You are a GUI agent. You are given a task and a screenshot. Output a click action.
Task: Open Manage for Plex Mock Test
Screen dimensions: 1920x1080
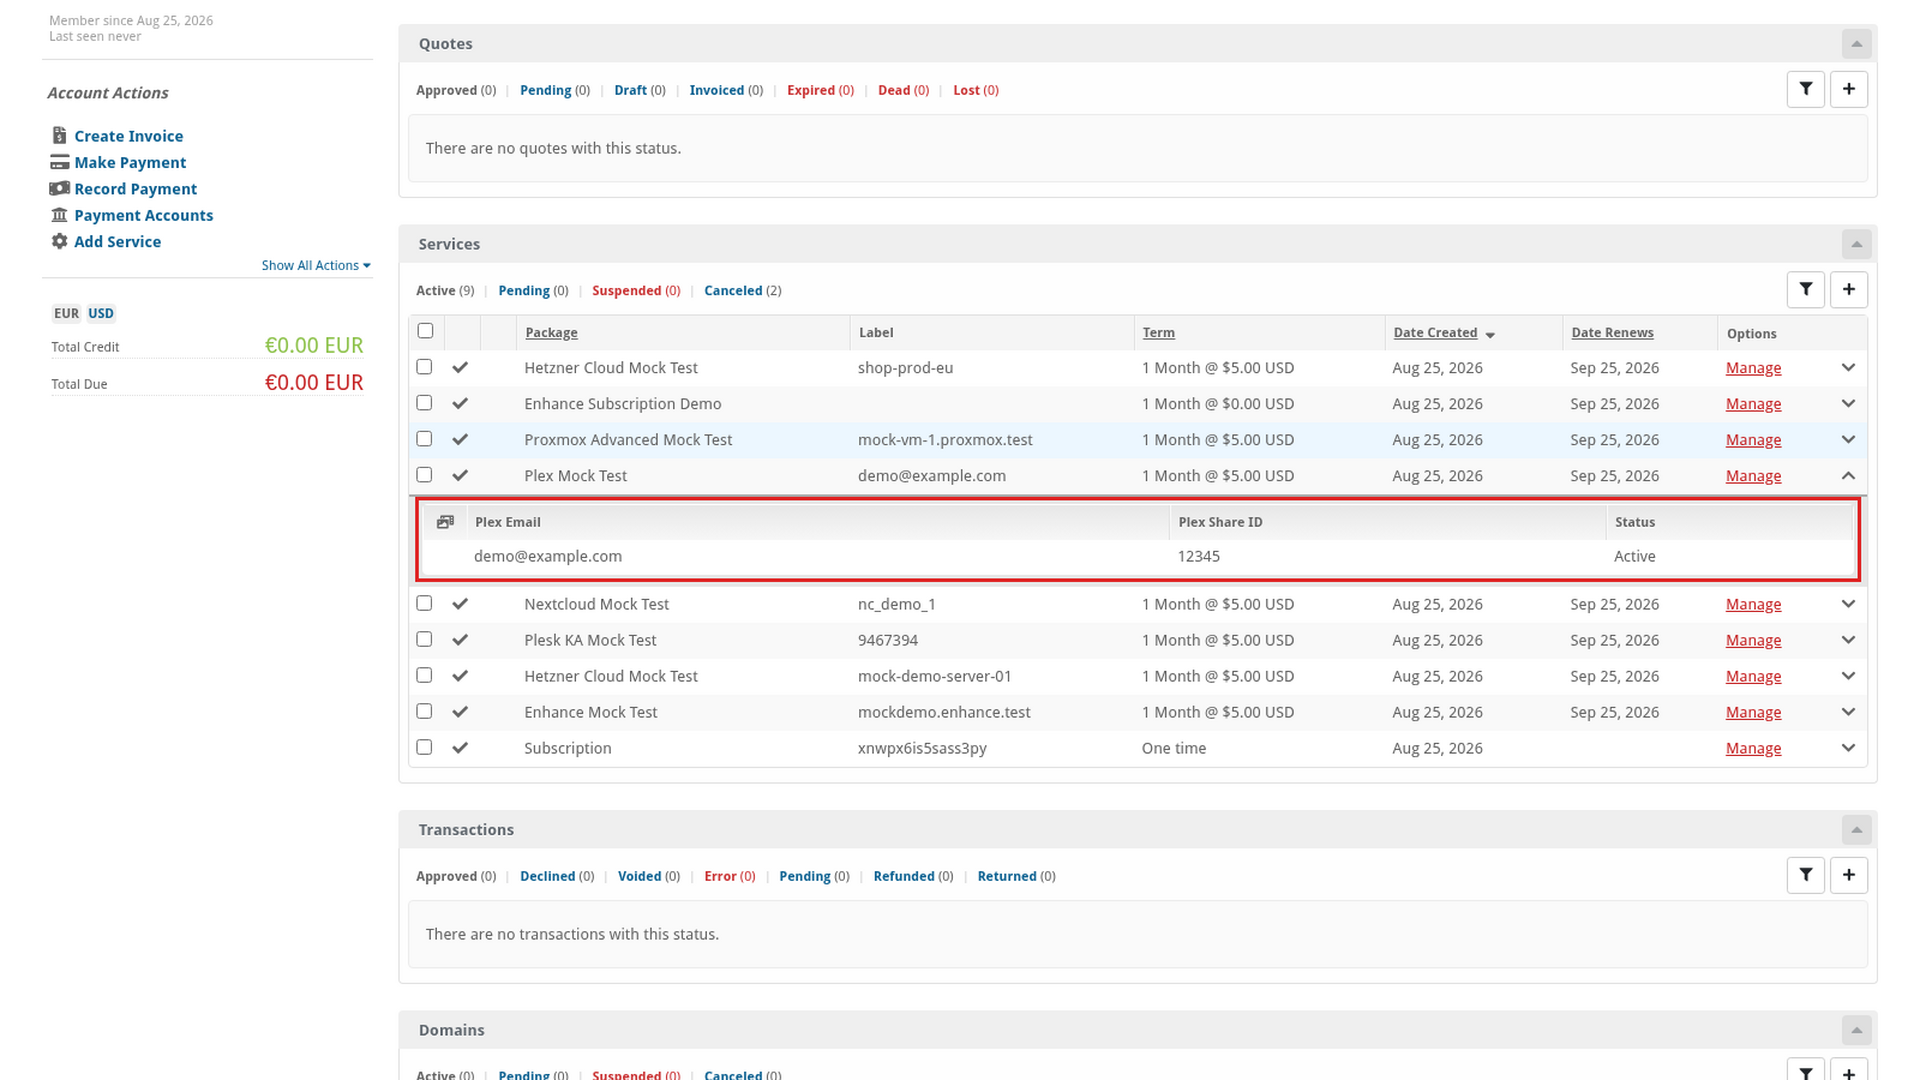coord(1753,476)
